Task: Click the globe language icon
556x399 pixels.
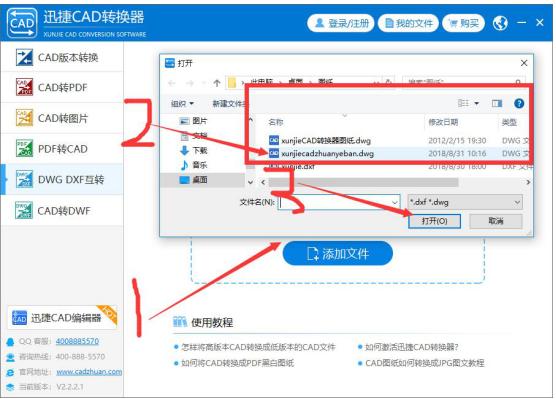Action: (x=500, y=23)
